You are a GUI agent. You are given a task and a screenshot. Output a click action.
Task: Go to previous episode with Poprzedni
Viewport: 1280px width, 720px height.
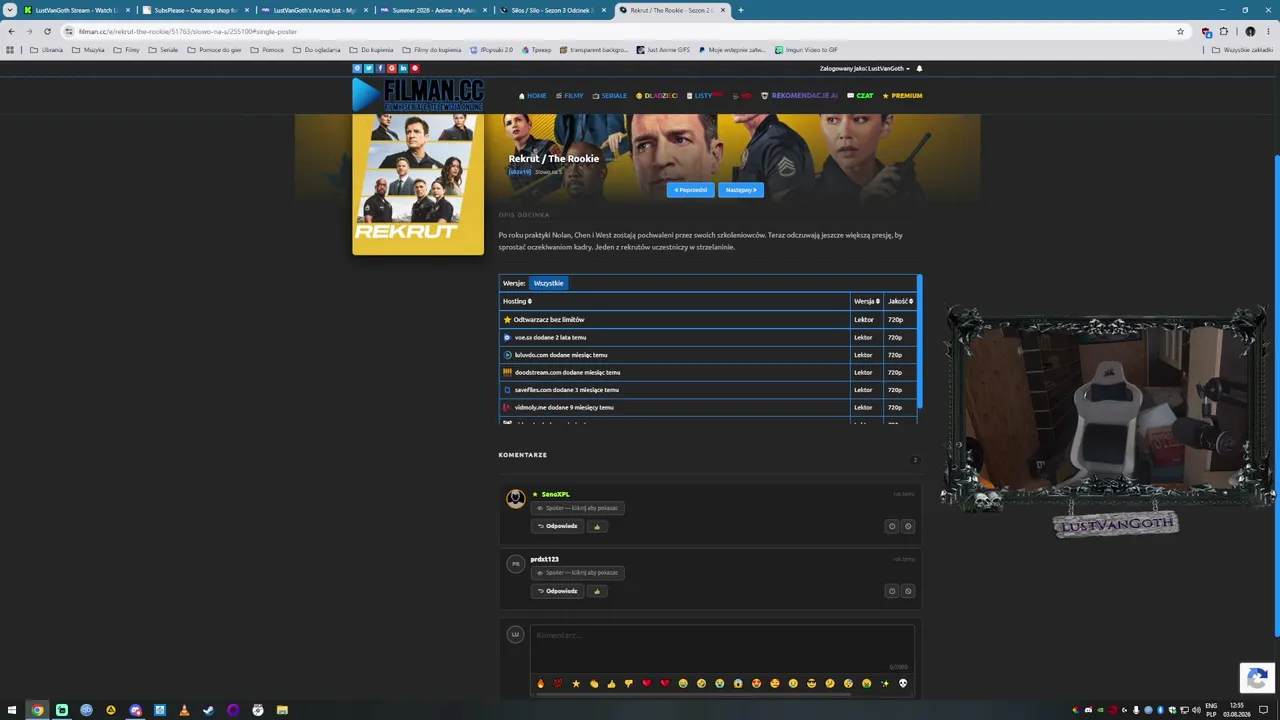(690, 190)
